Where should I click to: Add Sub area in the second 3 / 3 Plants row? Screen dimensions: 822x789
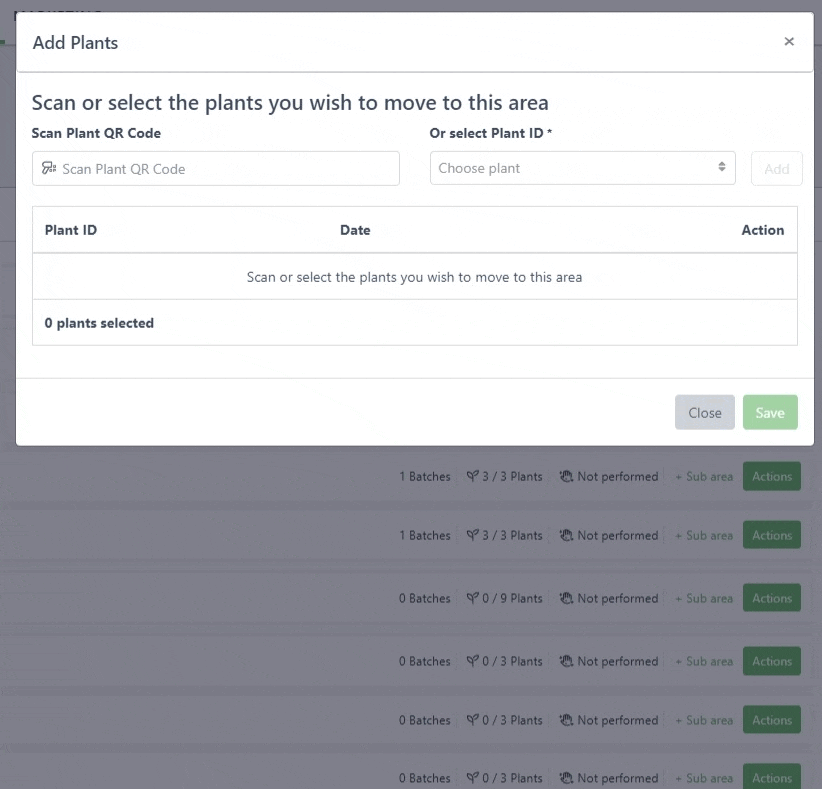point(704,536)
